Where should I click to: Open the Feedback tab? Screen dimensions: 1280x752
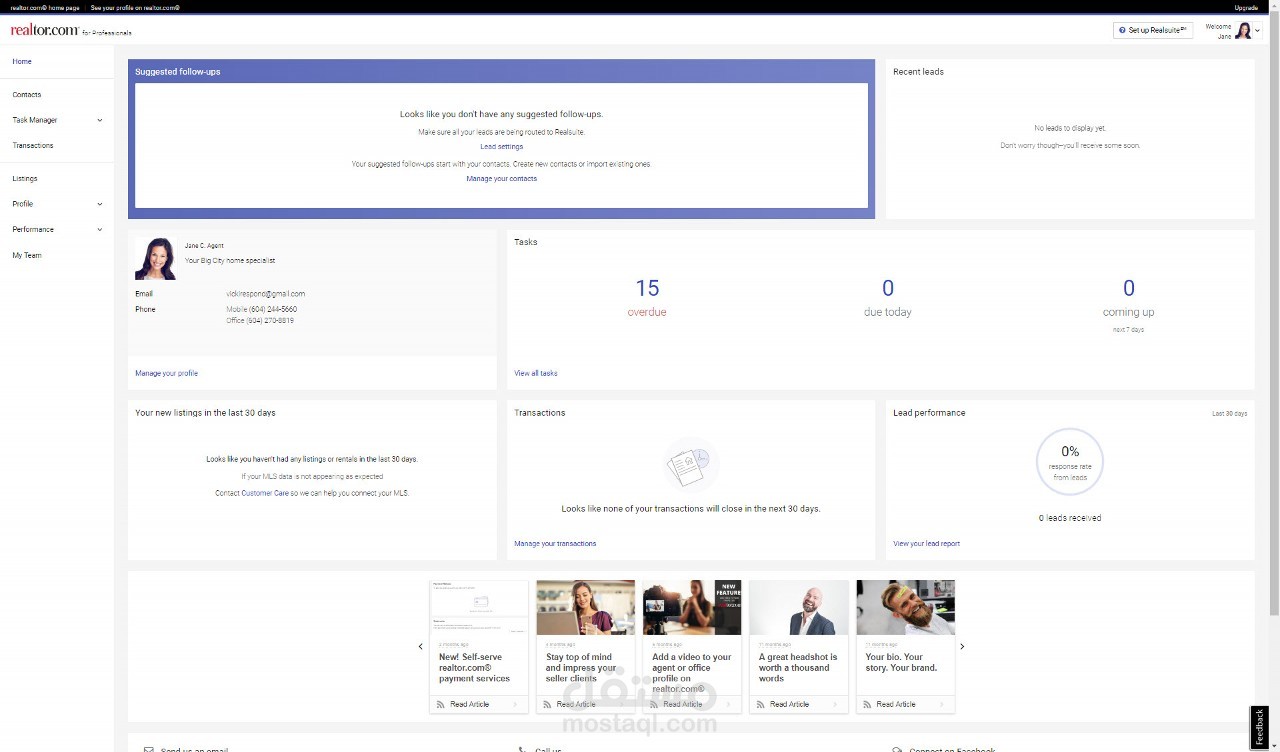coord(1260,727)
